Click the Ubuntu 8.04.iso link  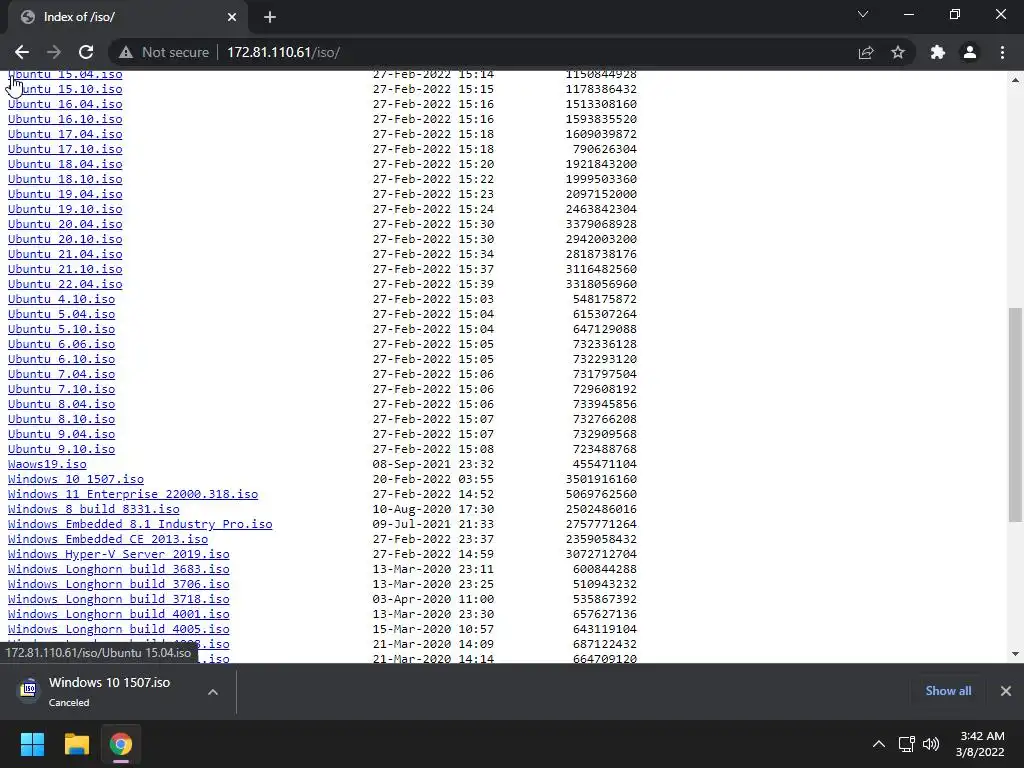(61, 404)
